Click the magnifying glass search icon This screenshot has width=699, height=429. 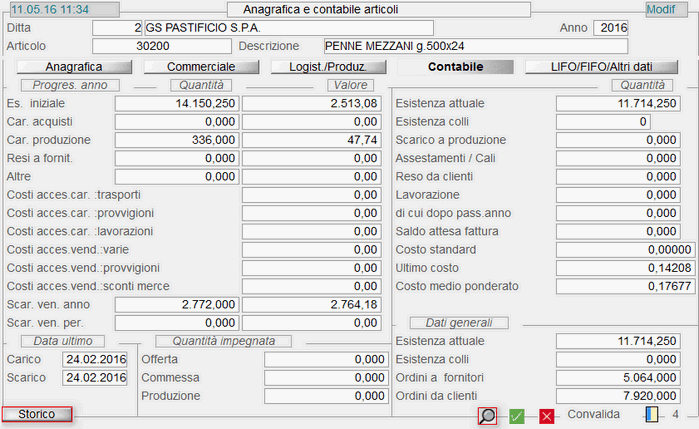click(x=487, y=416)
